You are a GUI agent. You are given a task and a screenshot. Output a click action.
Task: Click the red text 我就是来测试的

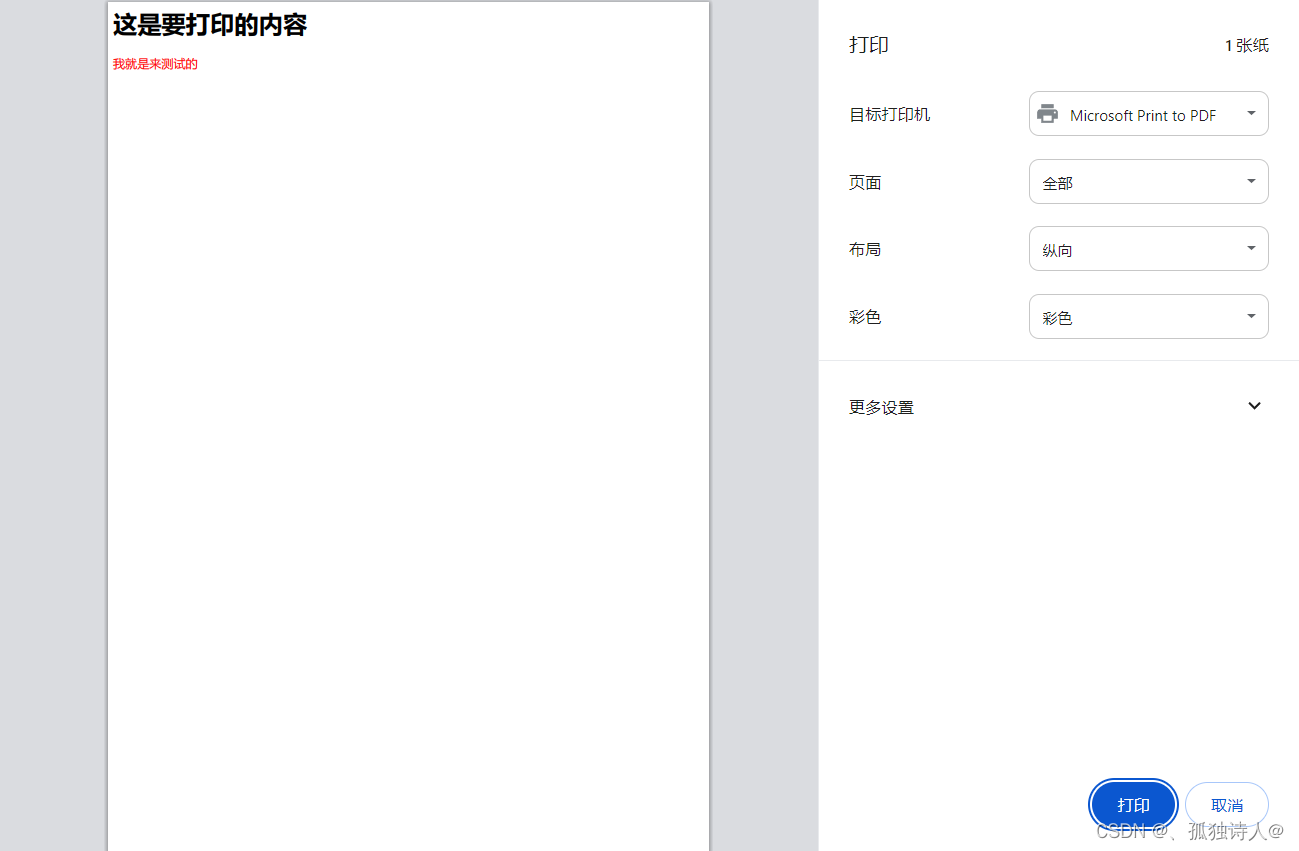point(155,63)
